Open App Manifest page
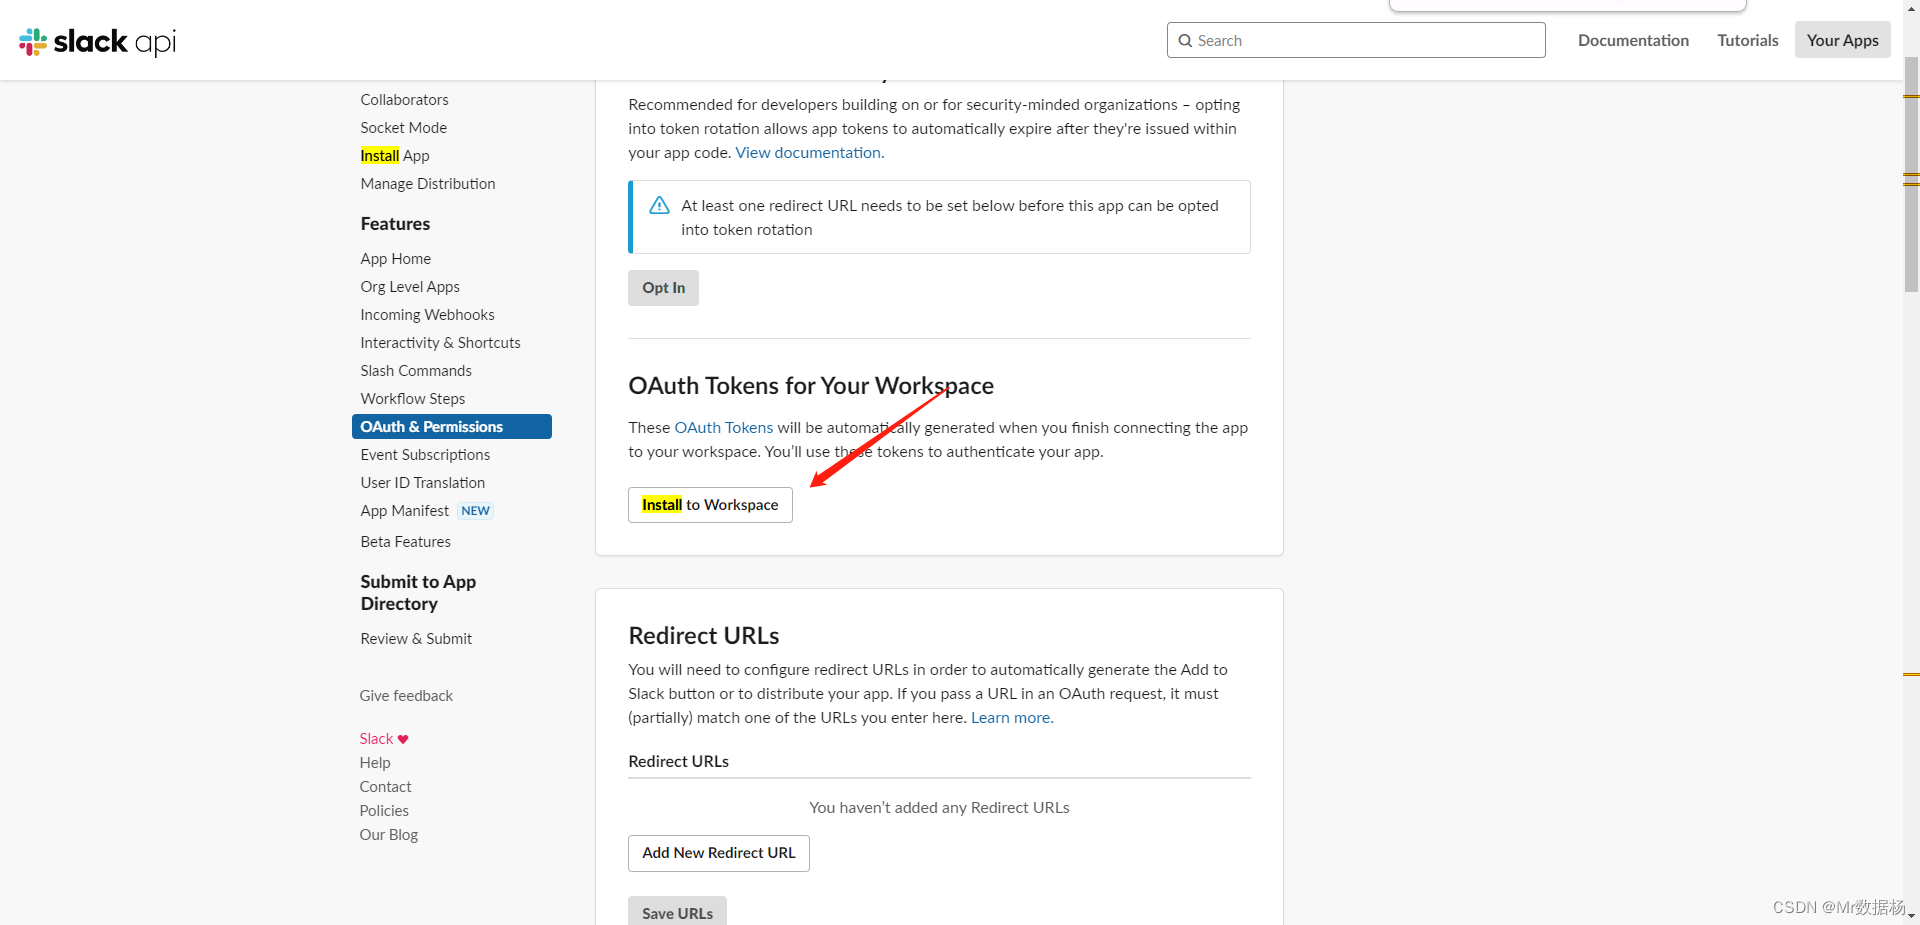Viewport: 1920px width, 925px height. click(404, 511)
